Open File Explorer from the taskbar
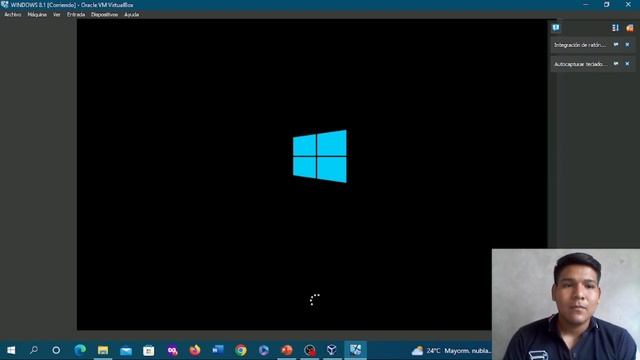 [x=103, y=350]
